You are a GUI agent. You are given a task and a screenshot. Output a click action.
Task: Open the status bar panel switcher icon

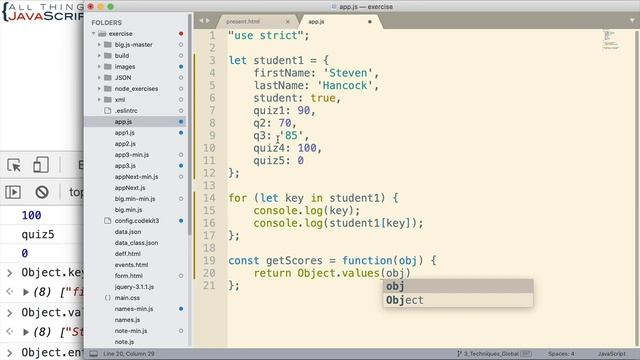click(x=93, y=354)
